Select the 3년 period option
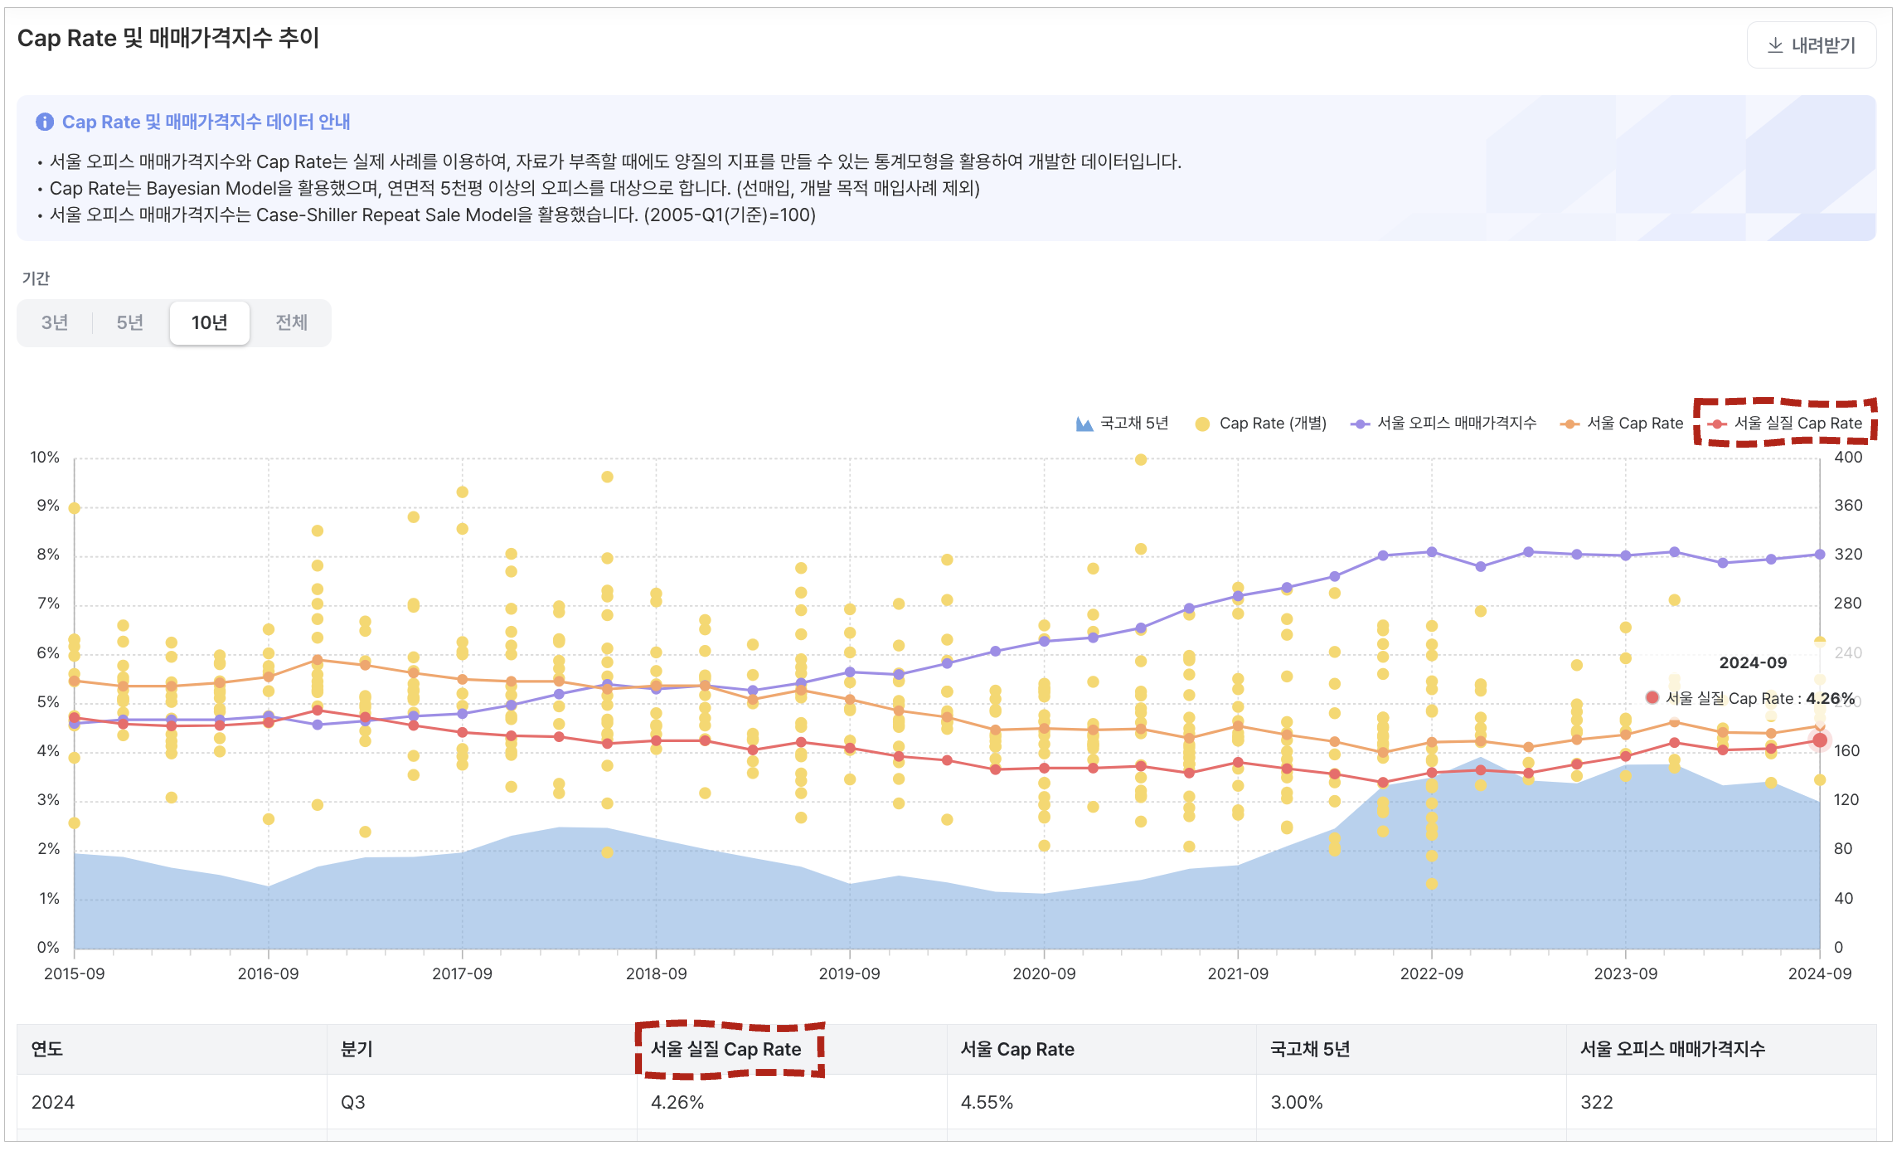Screen dimensions: 1900x1150 [55, 323]
